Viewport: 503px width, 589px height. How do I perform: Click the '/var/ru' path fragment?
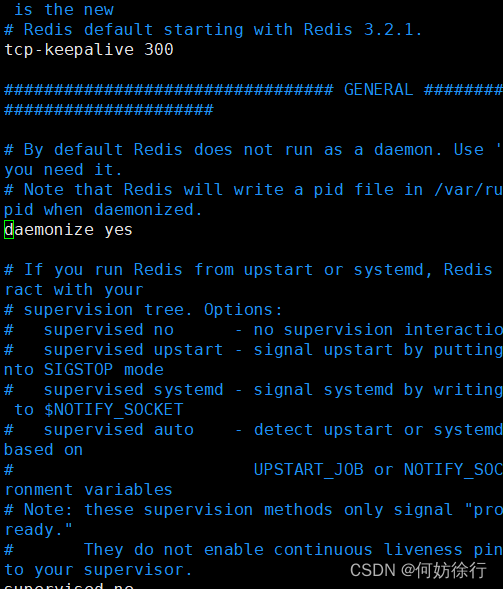click(x=468, y=190)
